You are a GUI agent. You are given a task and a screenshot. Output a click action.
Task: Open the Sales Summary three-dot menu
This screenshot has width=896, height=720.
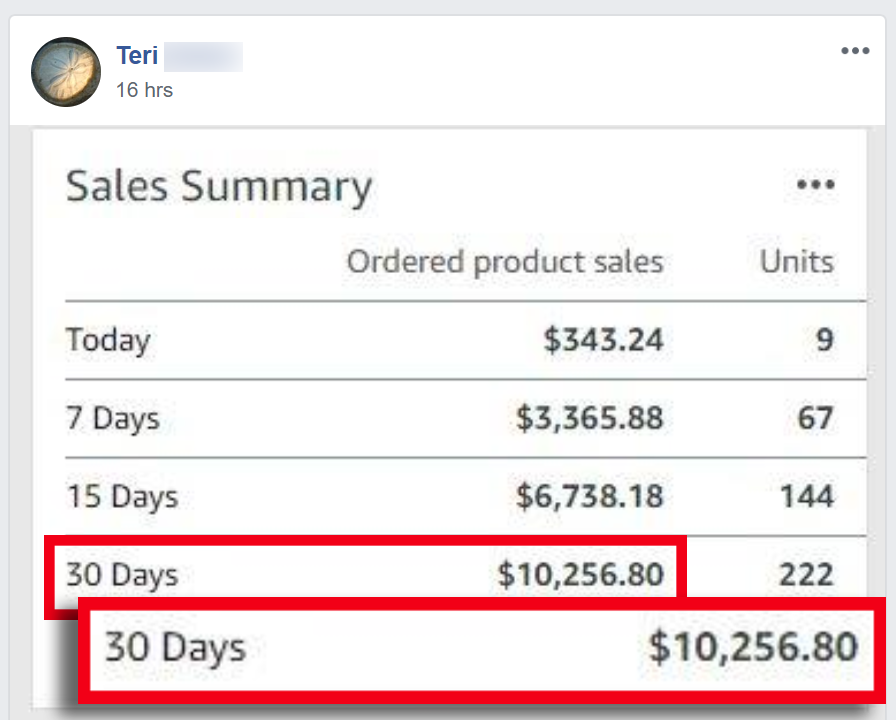click(x=816, y=185)
